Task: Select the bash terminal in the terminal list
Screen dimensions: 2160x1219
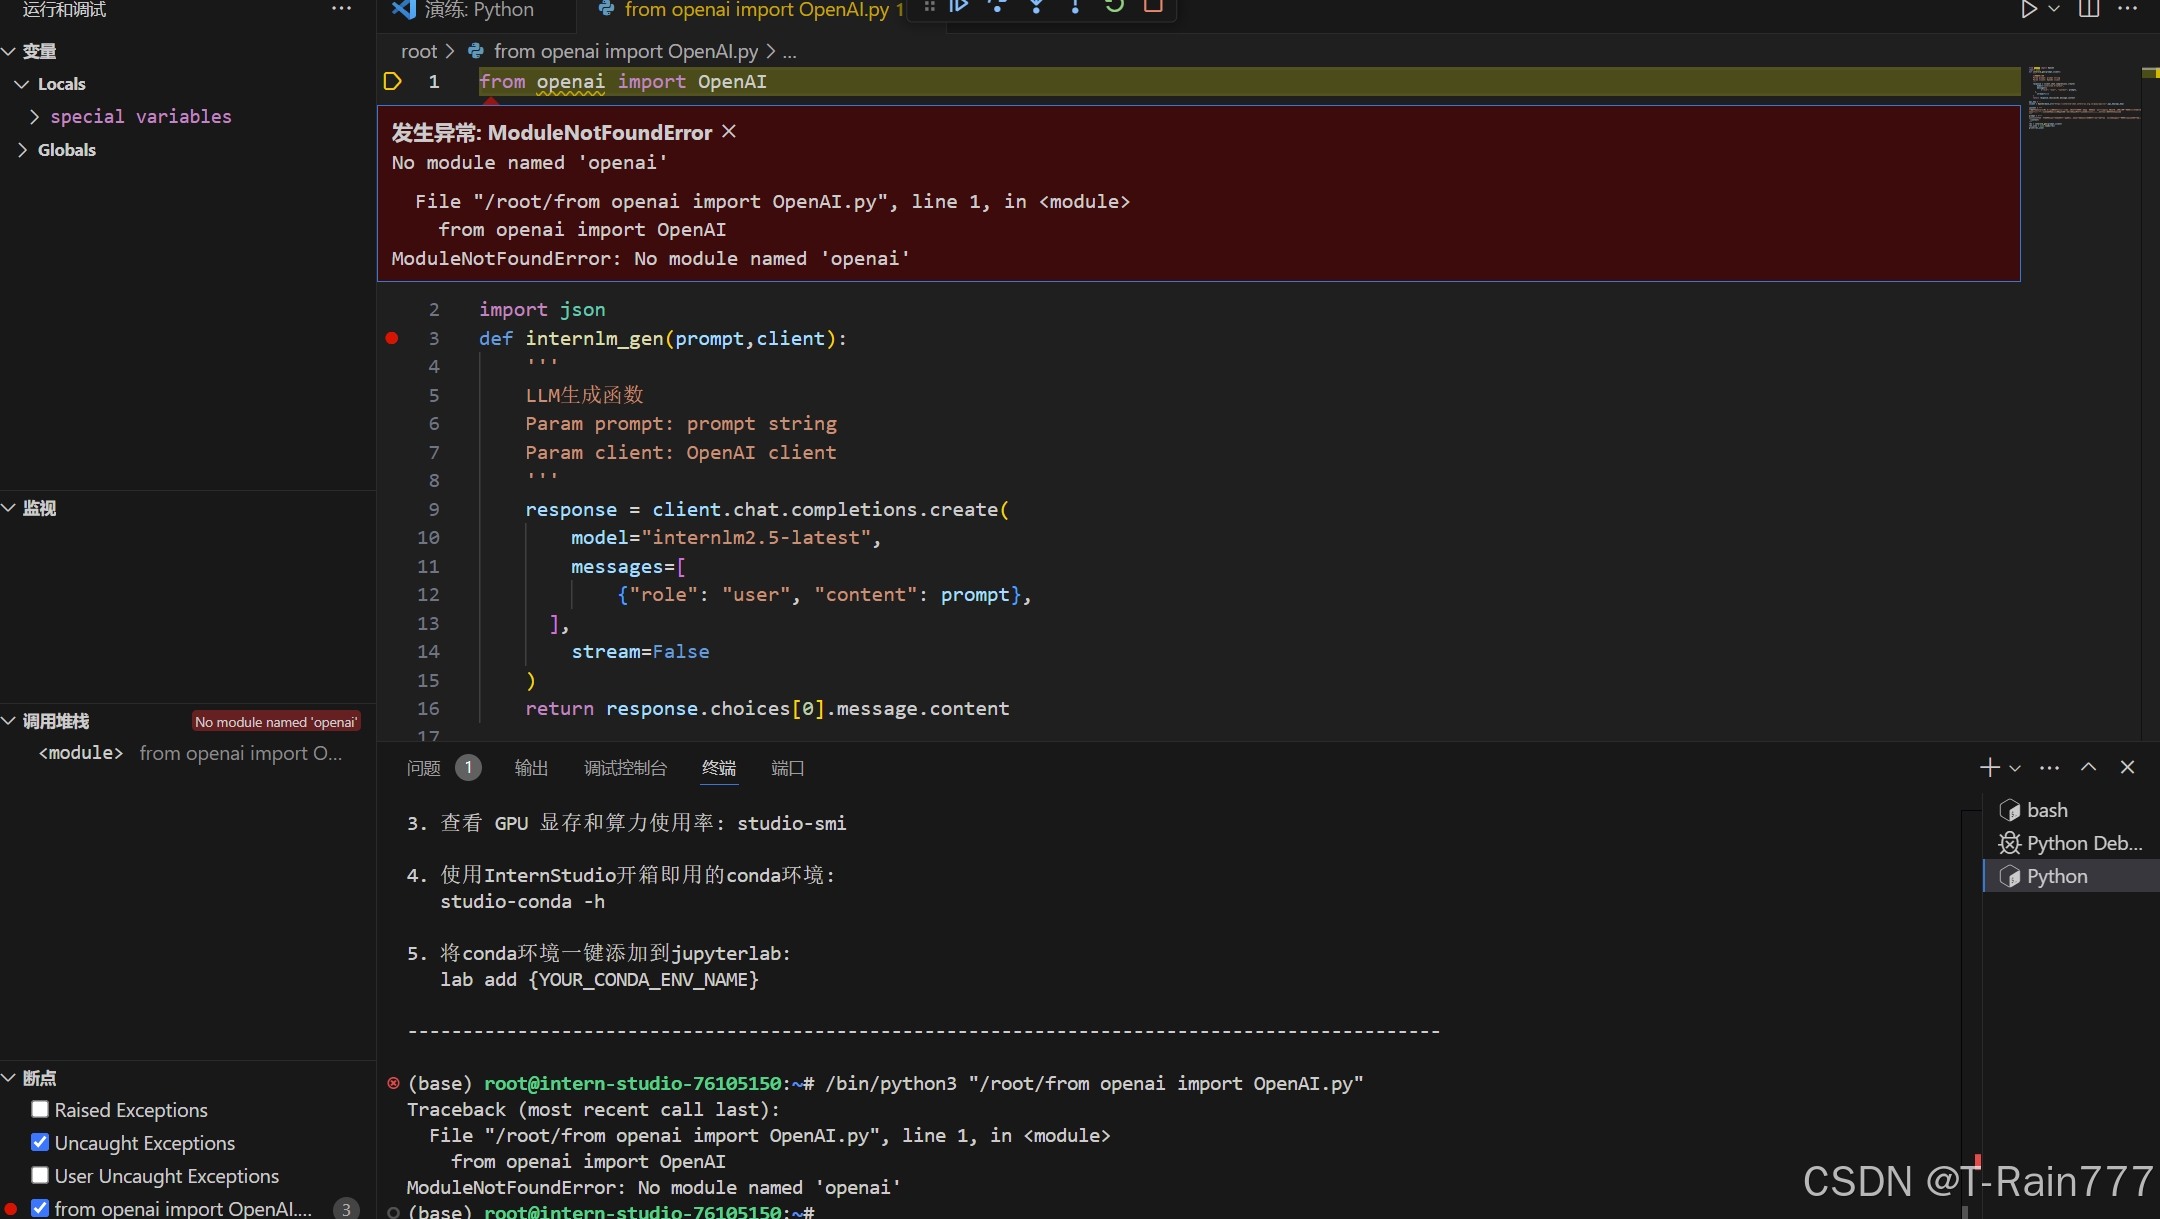Action: tap(2046, 810)
